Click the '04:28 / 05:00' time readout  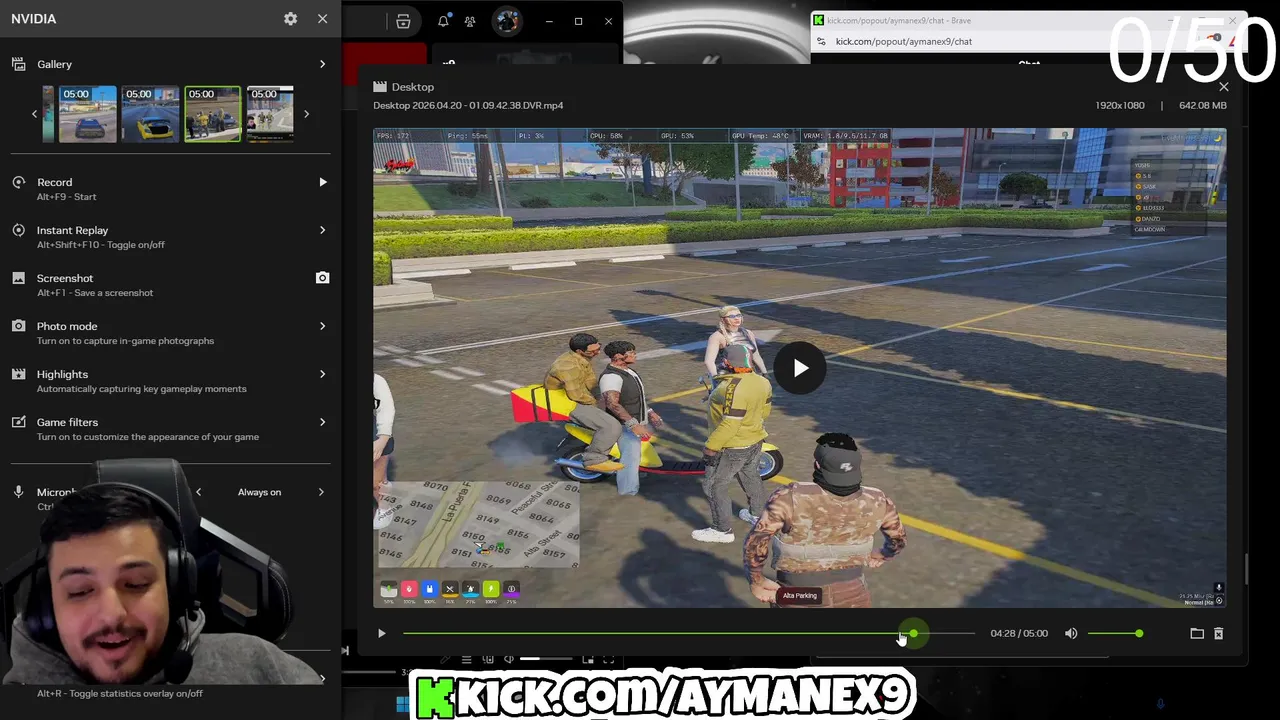click(1019, 633)
